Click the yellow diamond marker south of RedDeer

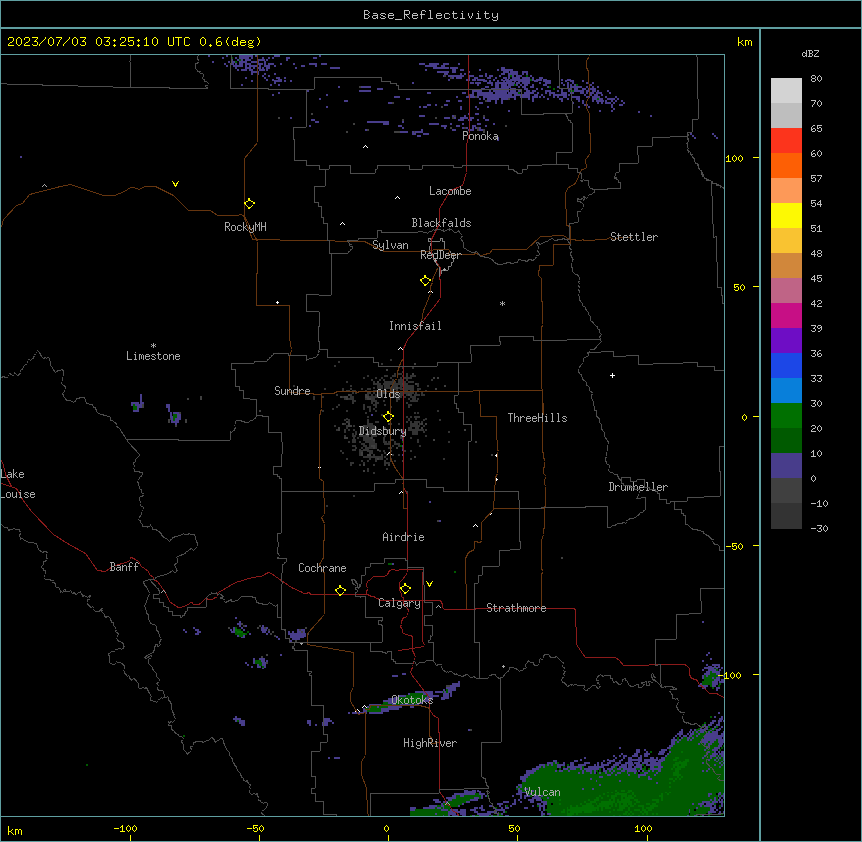[426, 281]
